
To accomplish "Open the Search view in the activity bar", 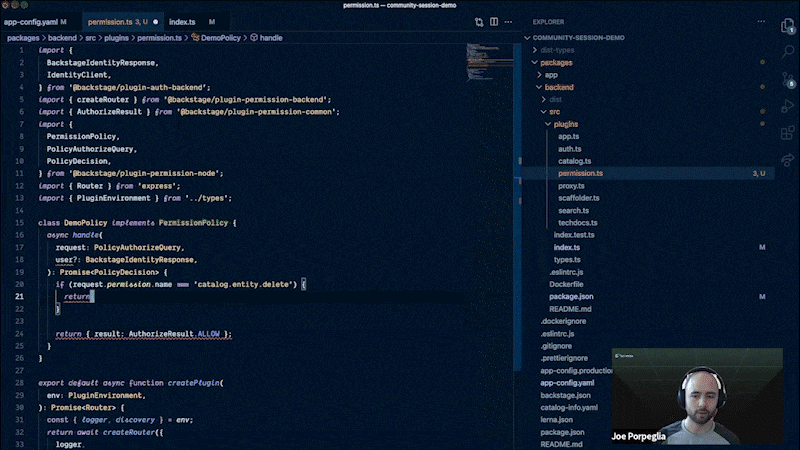I will point(787,51).
